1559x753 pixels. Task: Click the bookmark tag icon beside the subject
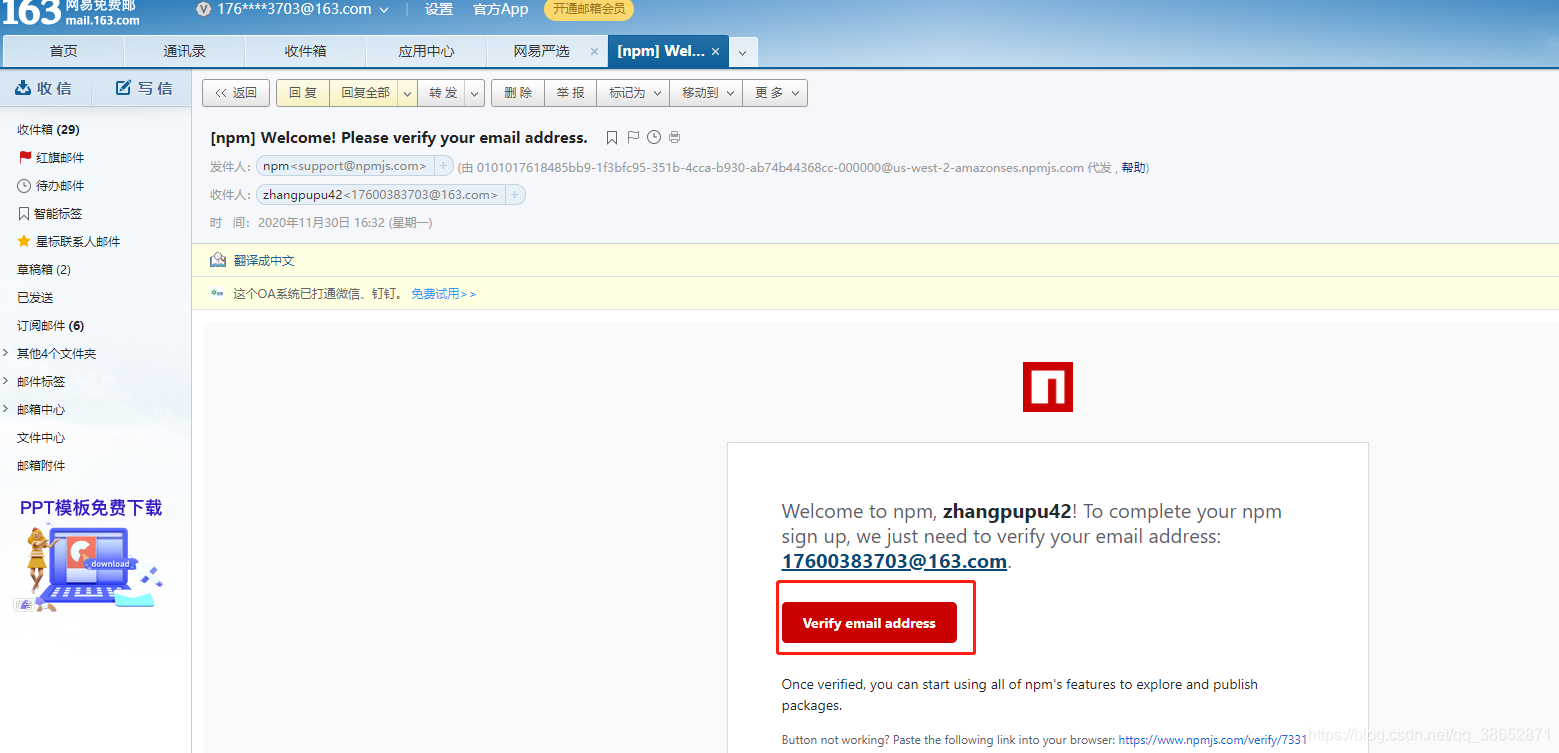[x=612, y=137]
